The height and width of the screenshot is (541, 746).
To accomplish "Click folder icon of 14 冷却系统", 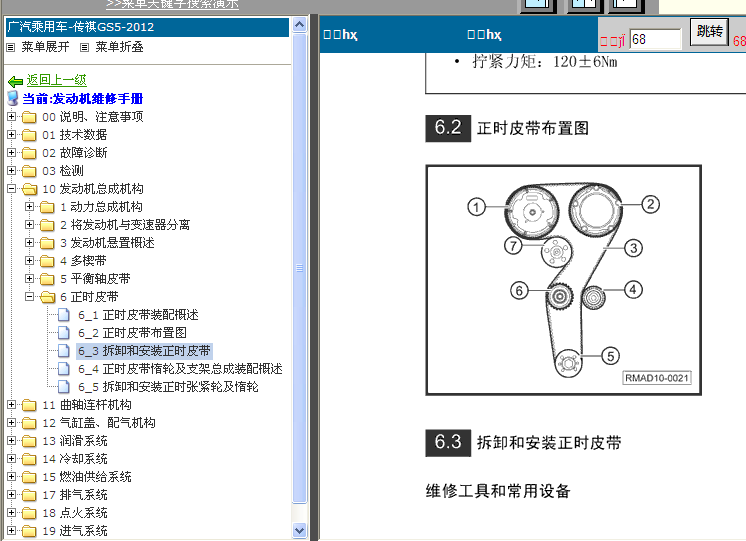I will (x=29, y=459).
